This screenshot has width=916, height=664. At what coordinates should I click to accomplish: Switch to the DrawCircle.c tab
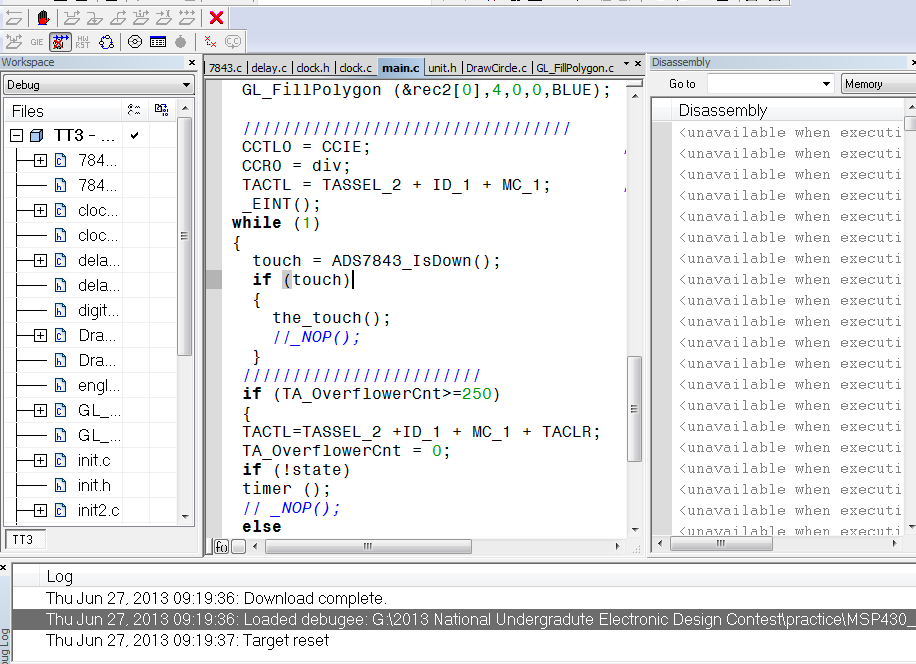497,68
